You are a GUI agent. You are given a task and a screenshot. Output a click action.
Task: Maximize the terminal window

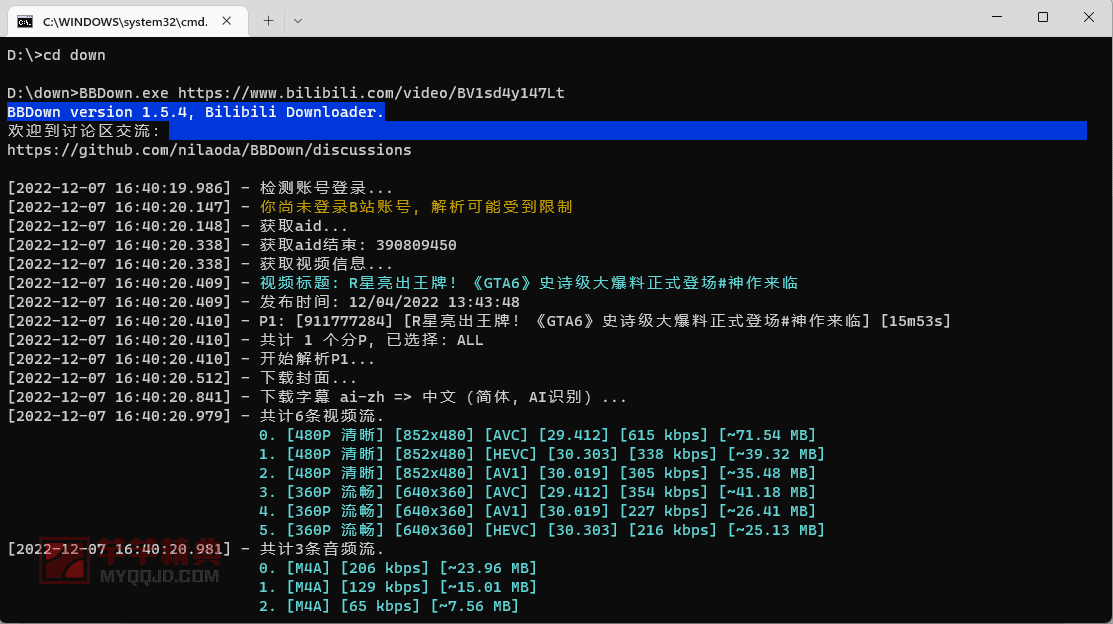(x=1043, y=17)
